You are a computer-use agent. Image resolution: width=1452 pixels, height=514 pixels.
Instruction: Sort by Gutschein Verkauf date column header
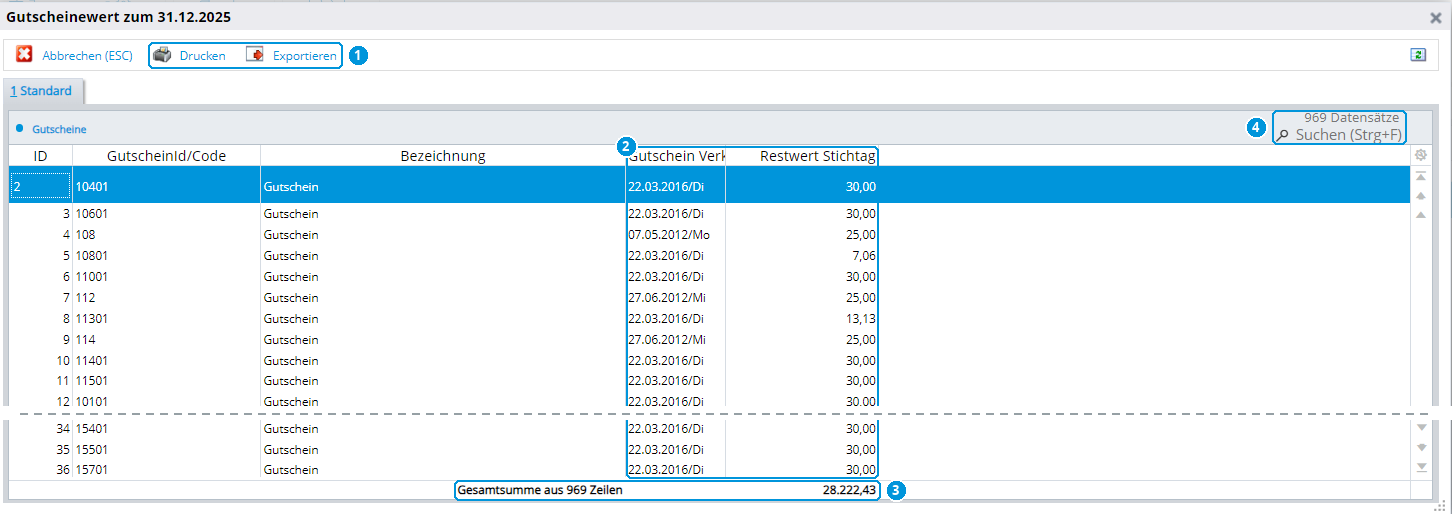tap(676, 156)
